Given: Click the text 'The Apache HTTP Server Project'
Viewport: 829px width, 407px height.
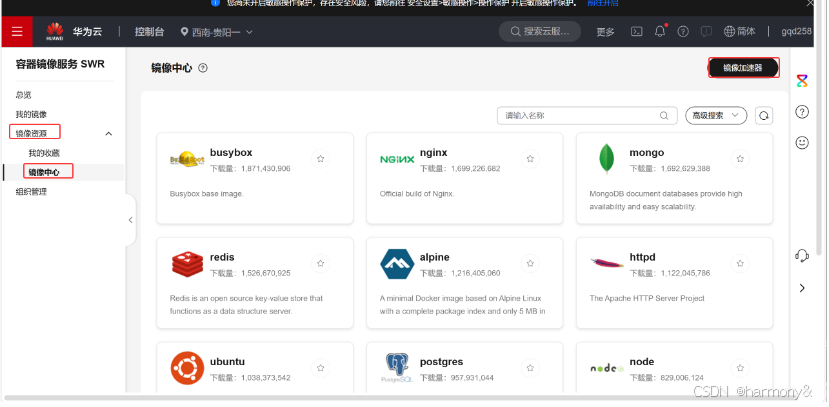Looking at the screenshot, I should coord(647,299).
